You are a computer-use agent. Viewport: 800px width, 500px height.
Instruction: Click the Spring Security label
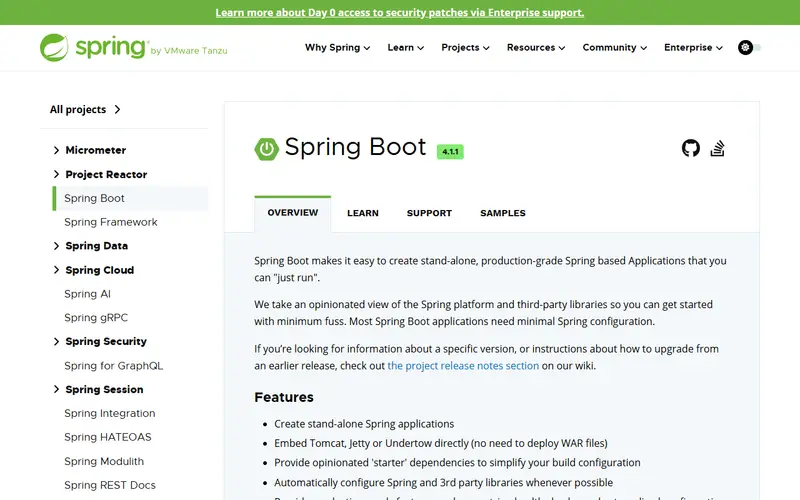point(106,341)
